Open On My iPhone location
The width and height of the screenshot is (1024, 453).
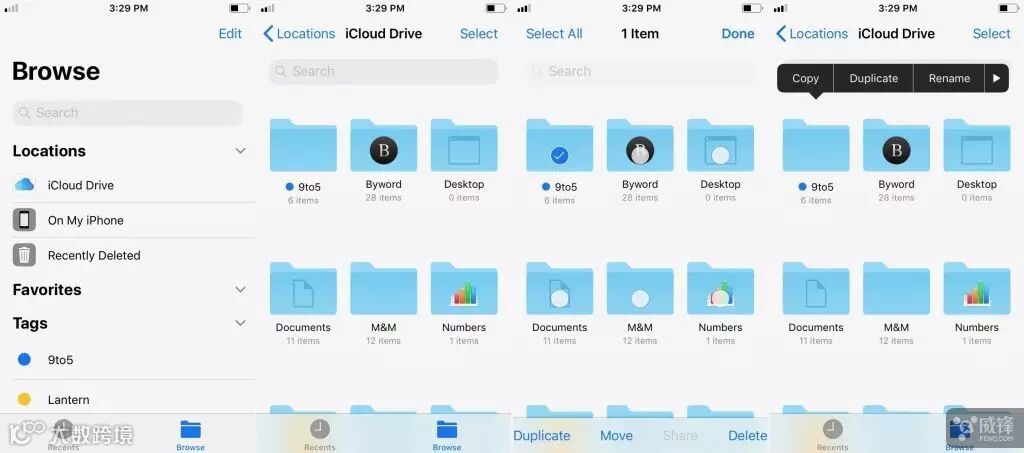click(x=127, y=220)
